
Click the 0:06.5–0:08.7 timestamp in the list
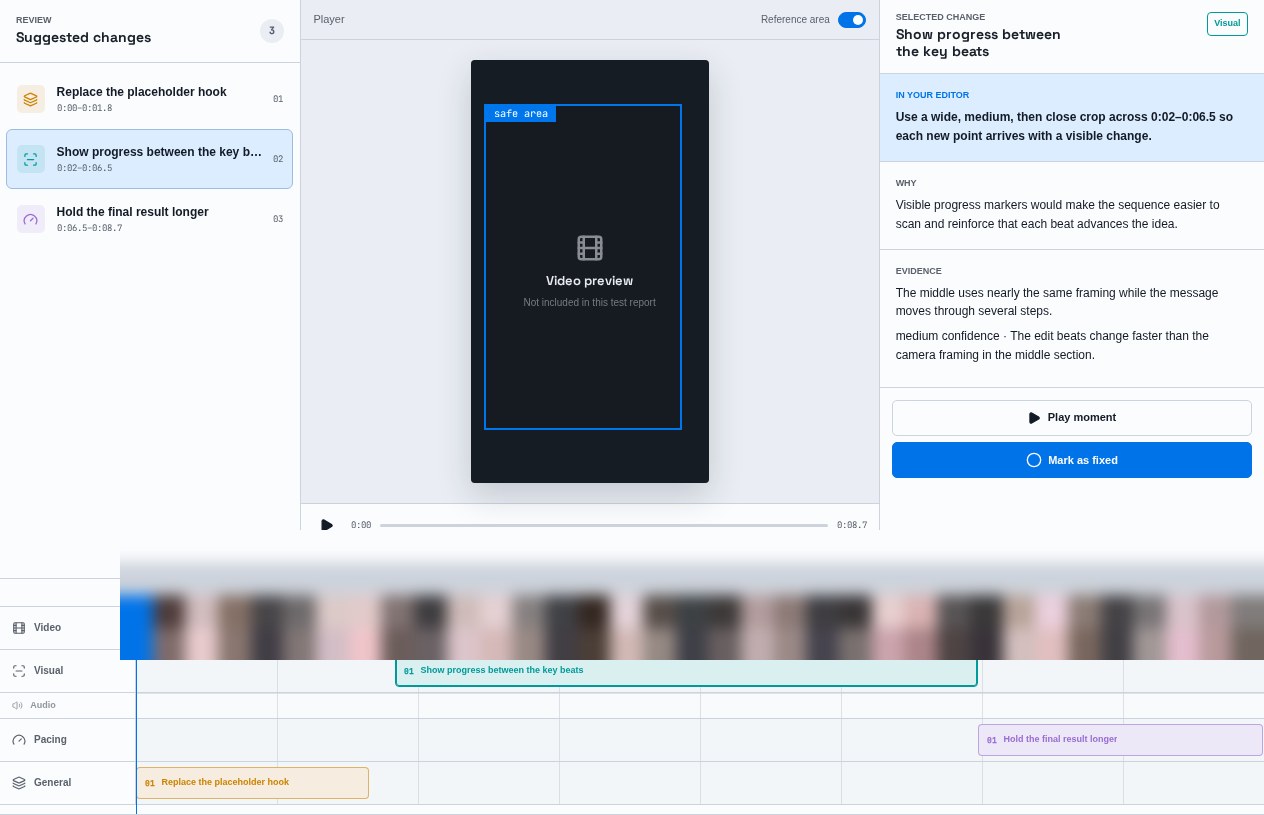[89, 228]
